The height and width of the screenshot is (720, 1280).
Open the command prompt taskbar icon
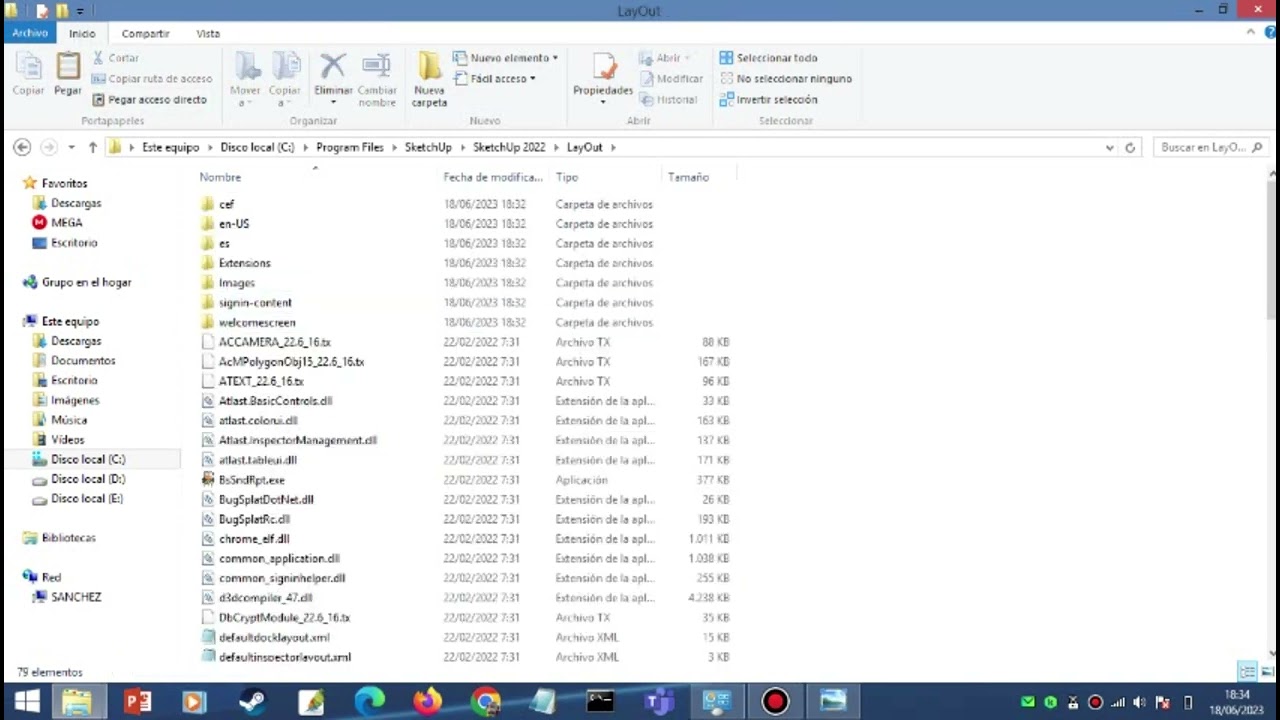point(600,701)
